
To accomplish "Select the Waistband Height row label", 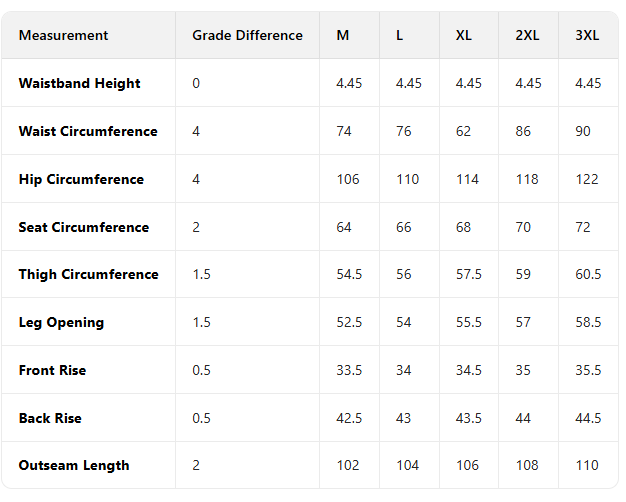I will coord(79,83).
